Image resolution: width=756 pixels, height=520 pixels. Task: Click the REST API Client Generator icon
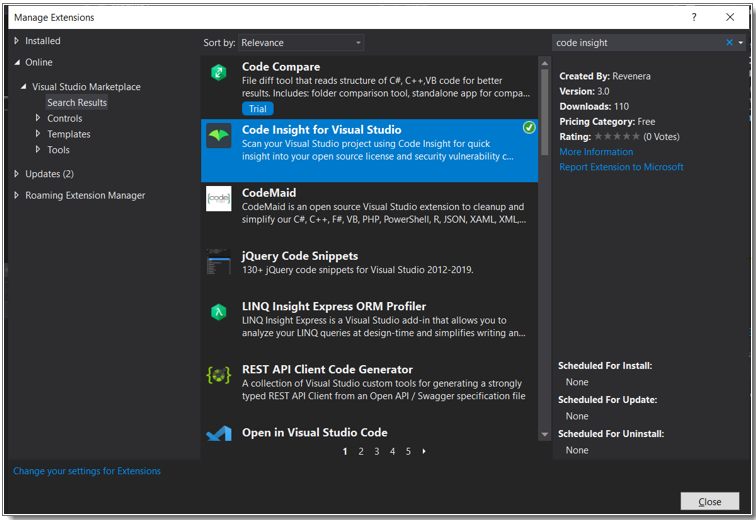click(x=219, y=375)
